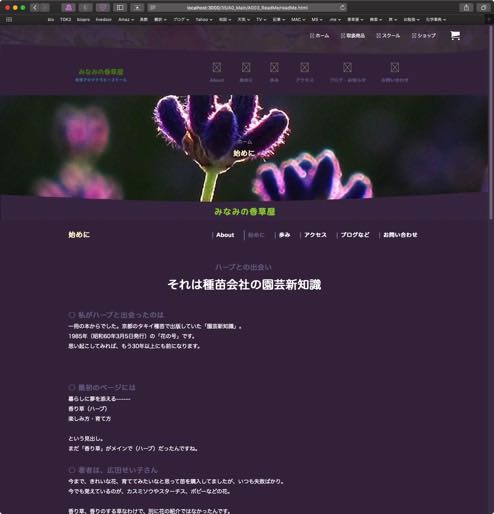This screenshot has width=494, height=514.
Task: Click the icon above アクセス in header navigation
Action: tap(304, 68)
